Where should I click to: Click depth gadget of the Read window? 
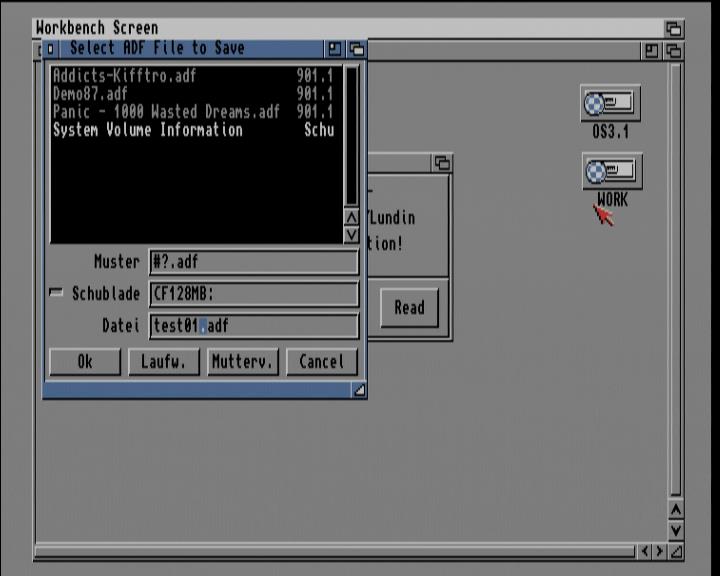tap(442, 163)
